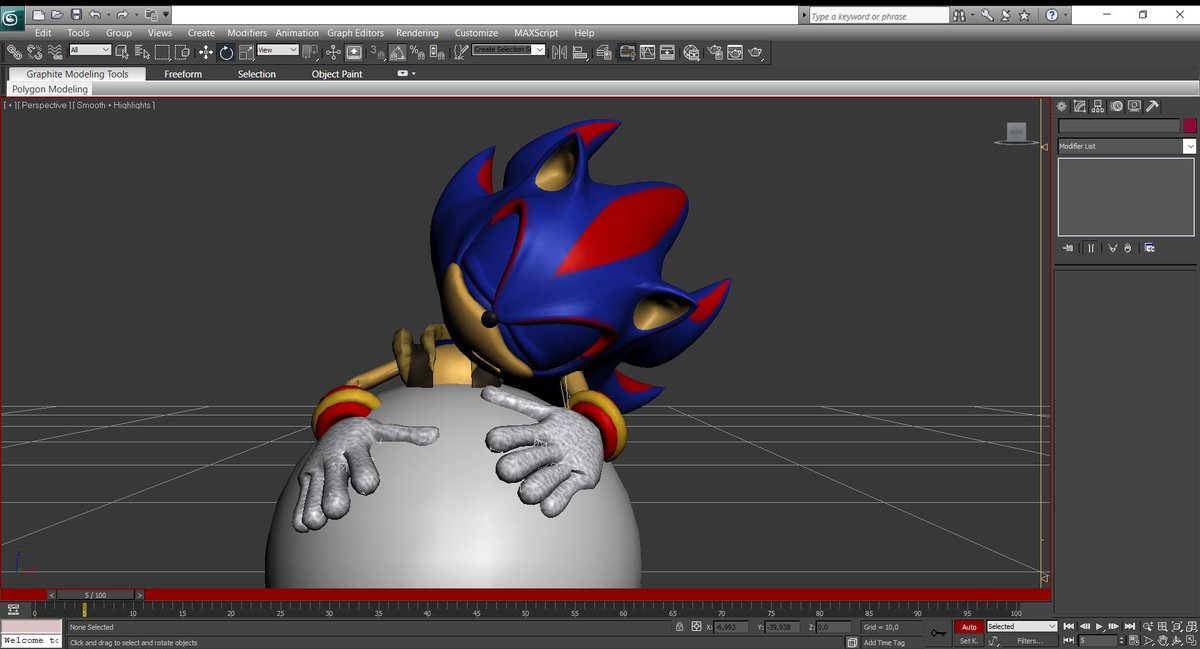Click the search keyword or phrase field
The width and height of the screenshot is (1200, 649).
(877, 16)
